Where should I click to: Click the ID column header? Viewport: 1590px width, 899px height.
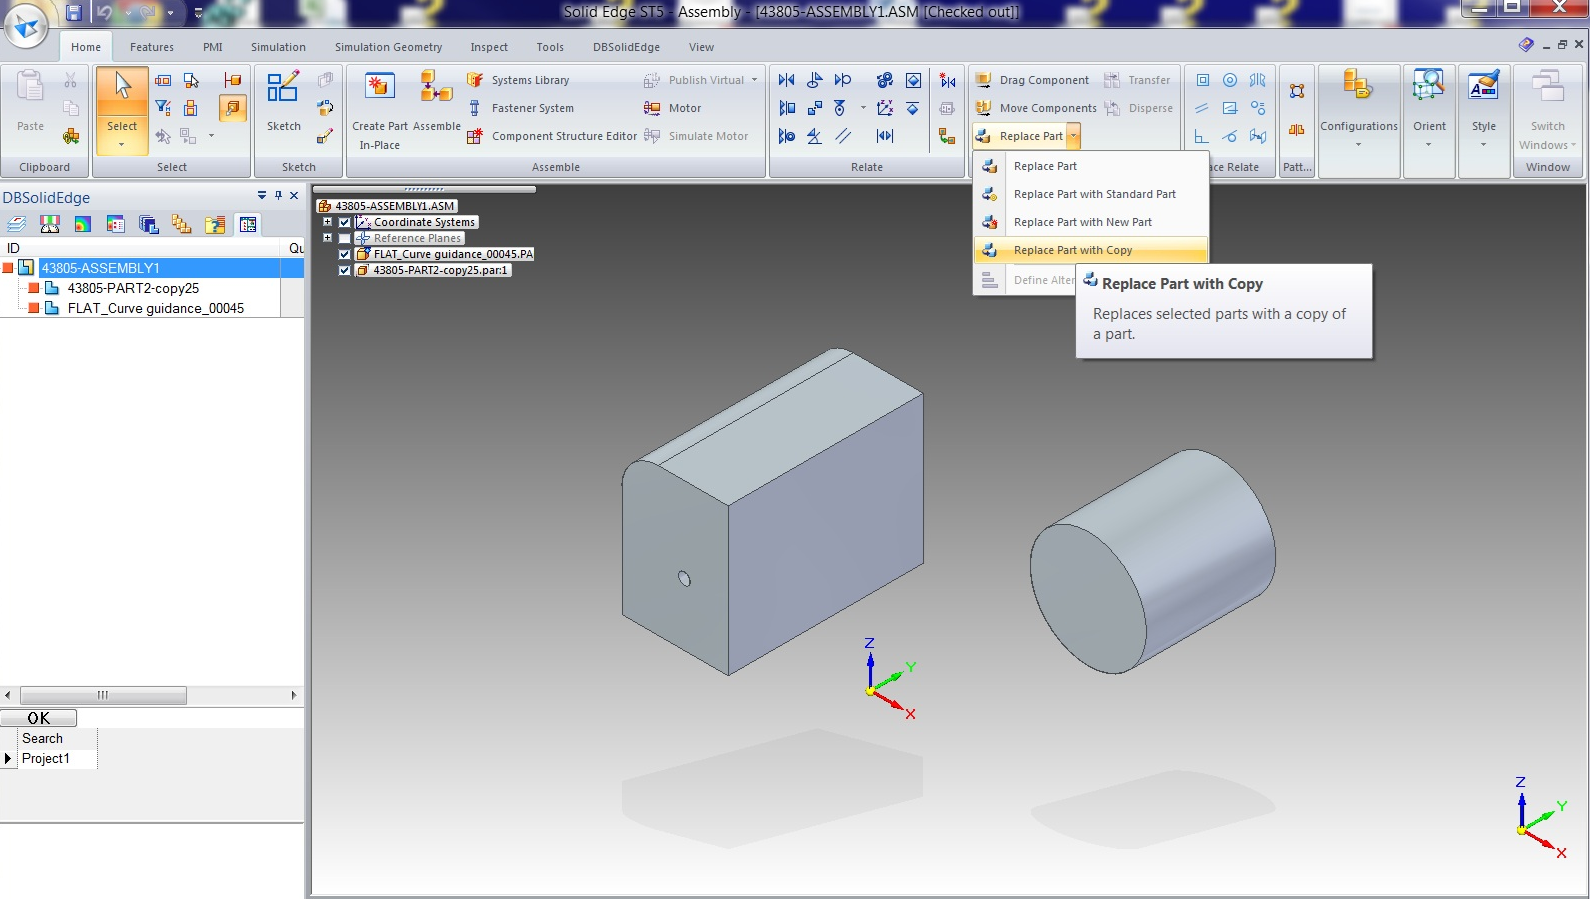(14, 248)
